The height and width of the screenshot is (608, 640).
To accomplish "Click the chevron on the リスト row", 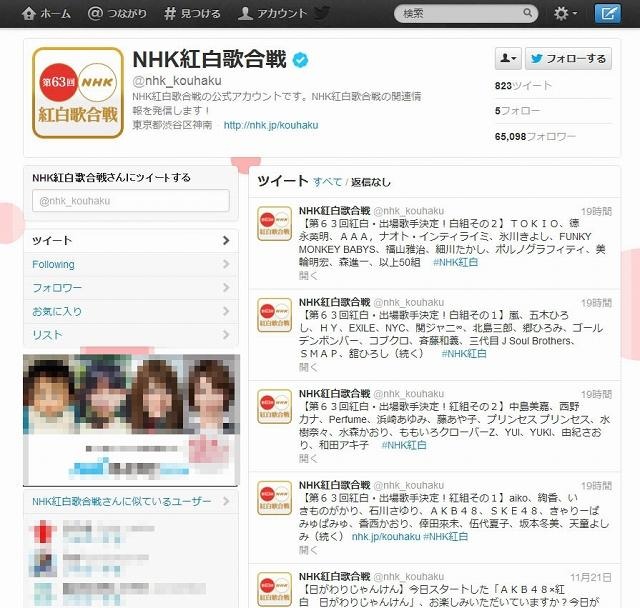I will 226,335.
